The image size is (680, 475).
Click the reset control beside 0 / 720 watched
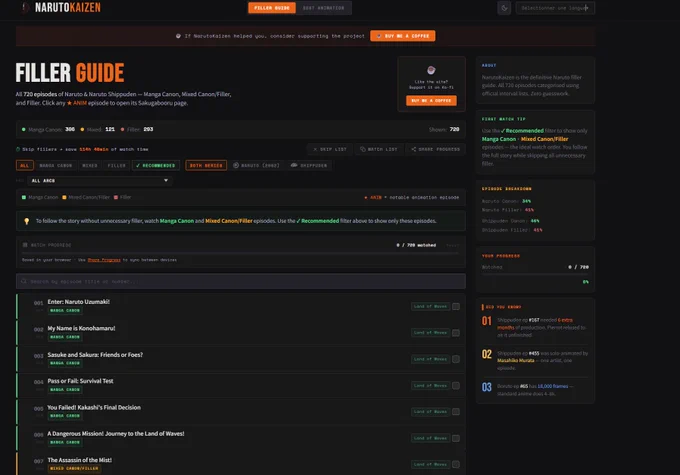452,246
